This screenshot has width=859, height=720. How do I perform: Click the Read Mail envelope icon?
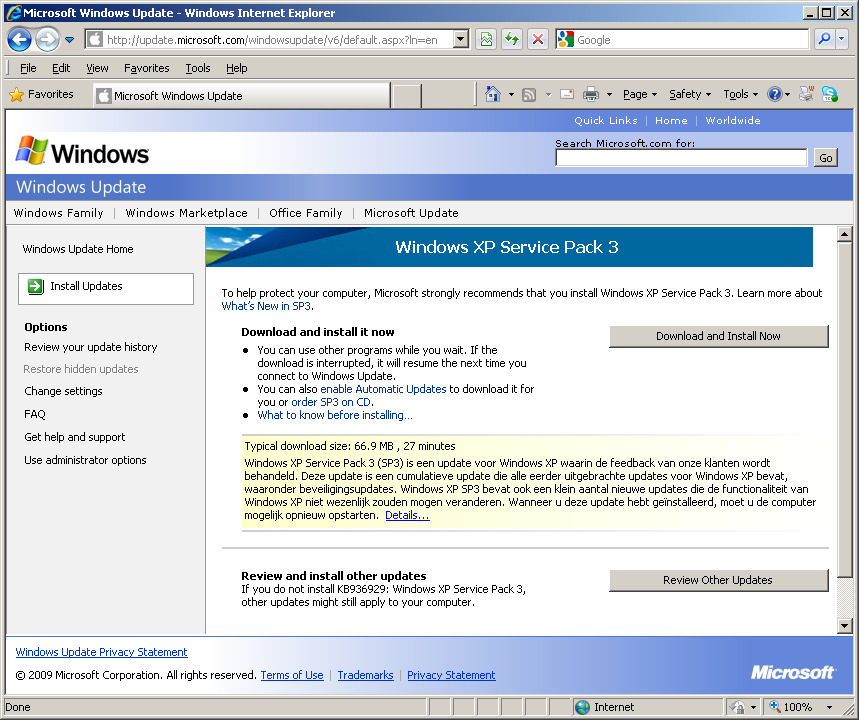tap(567, 94)
